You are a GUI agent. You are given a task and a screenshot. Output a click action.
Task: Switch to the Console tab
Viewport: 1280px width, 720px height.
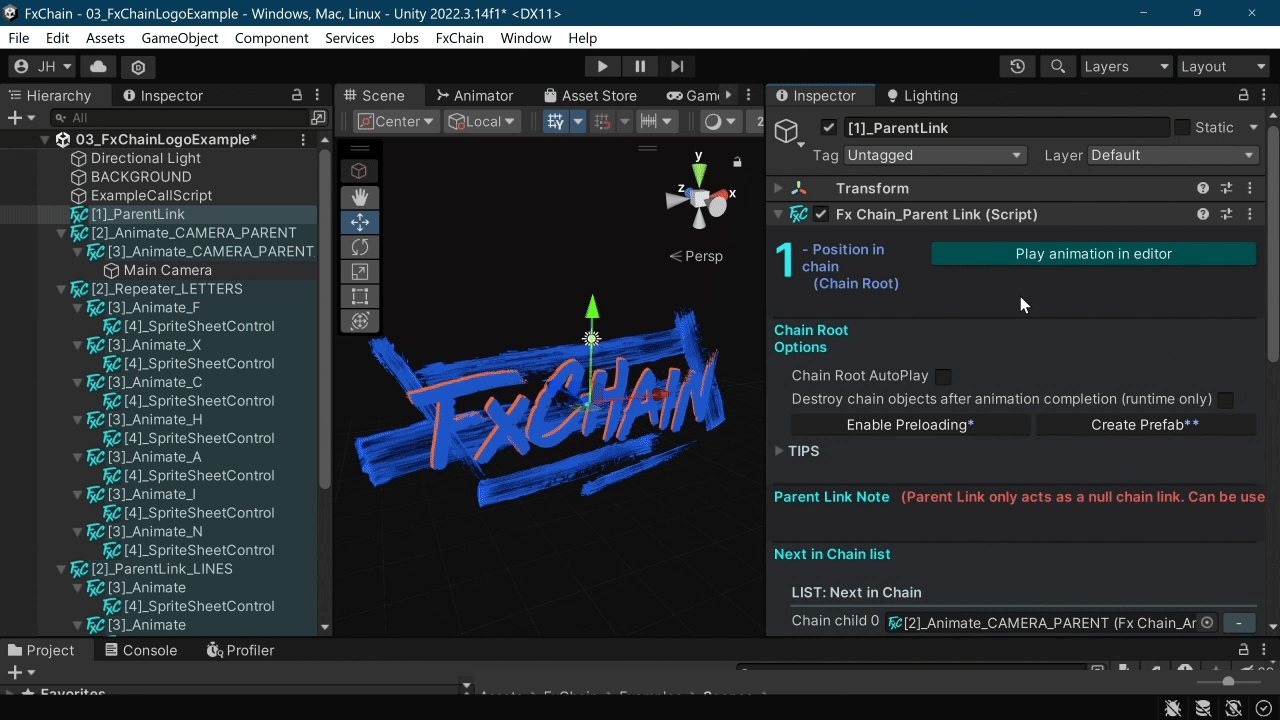pos(141,650)
